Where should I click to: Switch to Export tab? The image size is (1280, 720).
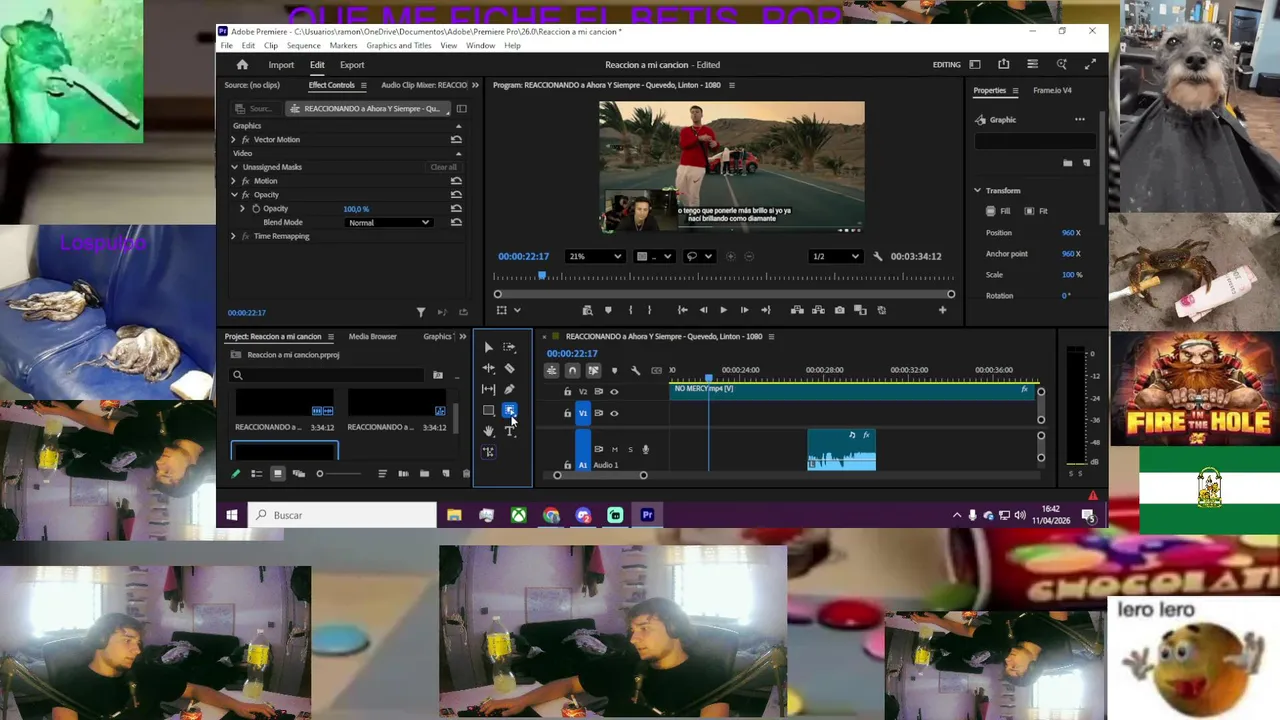point(352,65)
